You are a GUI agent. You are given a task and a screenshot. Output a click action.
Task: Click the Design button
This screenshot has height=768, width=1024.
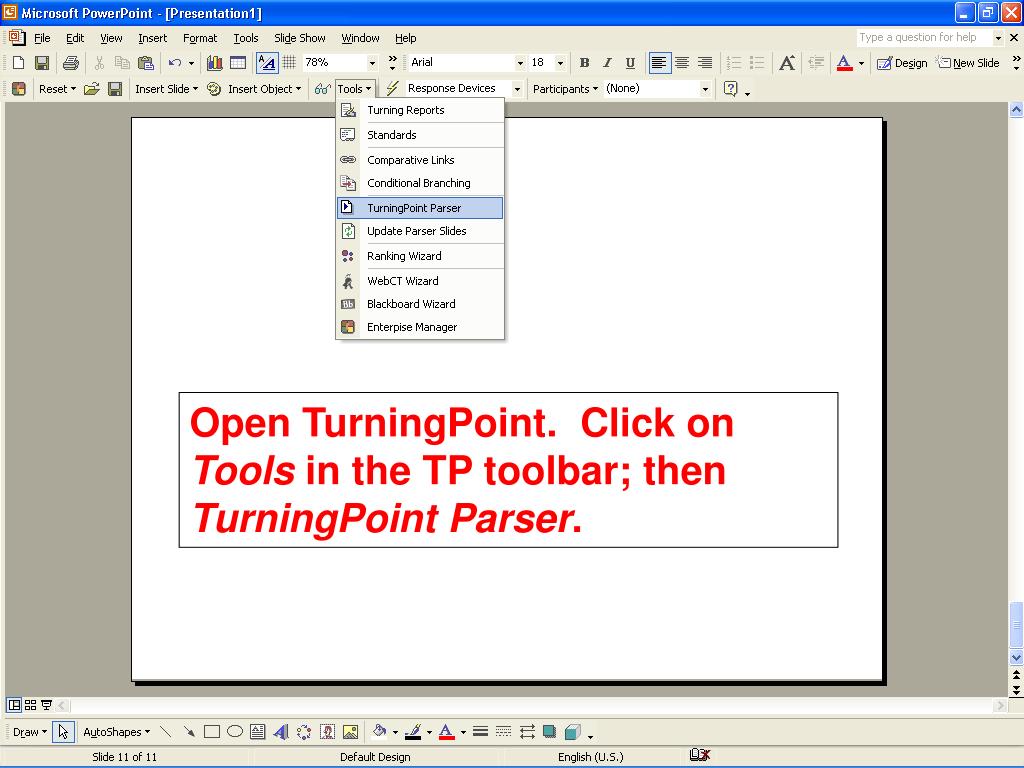coord(902,63)
